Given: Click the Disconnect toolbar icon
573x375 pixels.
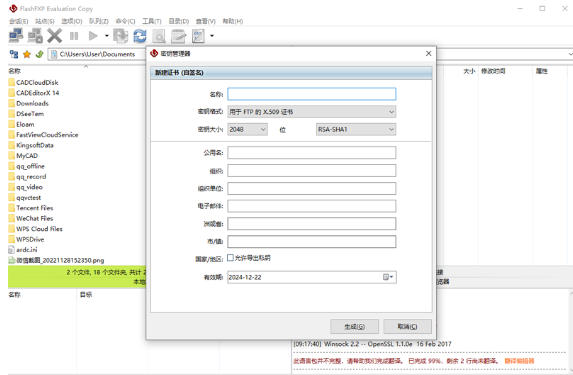Looking at the screenshot, I should pyautogui.click(x=35, y=35).
